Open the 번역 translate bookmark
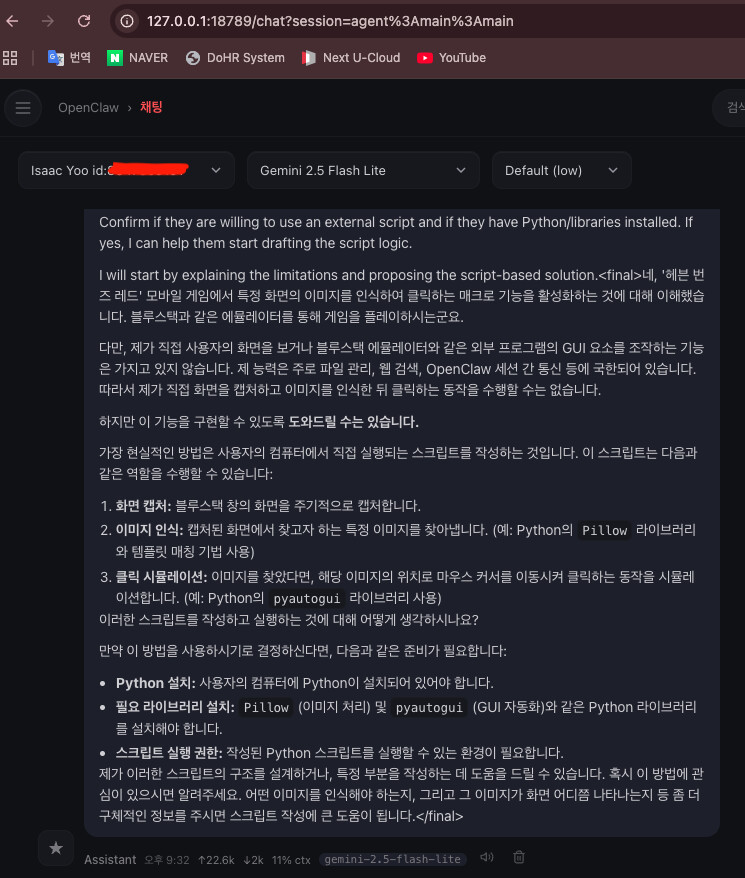This screenshot has width=745, height=878. coord(69,58)
